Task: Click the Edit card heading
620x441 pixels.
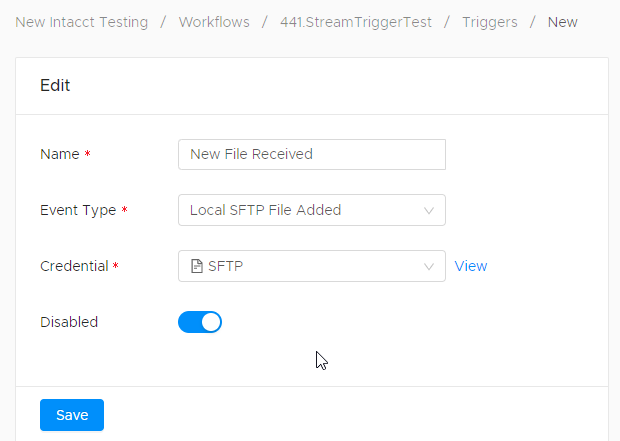Action: pos(55,85)
